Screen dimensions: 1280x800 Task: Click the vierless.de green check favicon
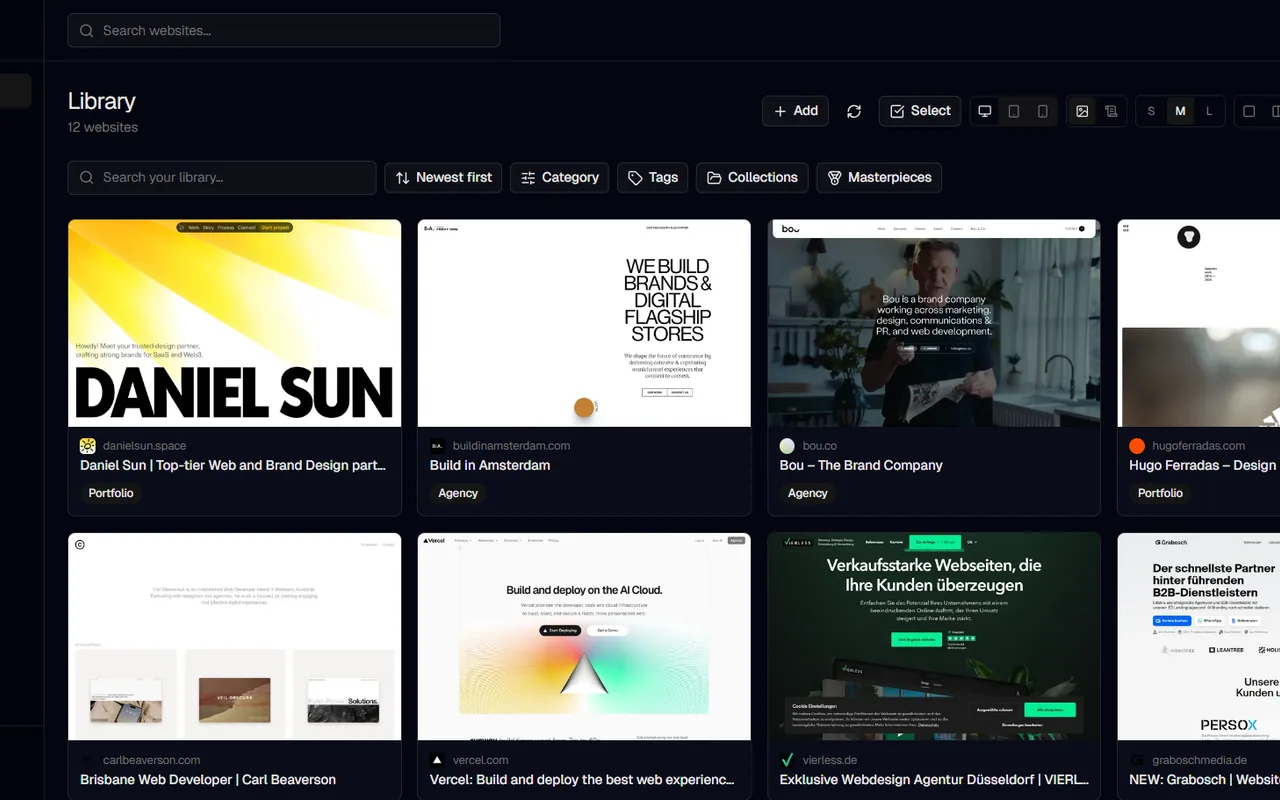(x=787, y=760)
